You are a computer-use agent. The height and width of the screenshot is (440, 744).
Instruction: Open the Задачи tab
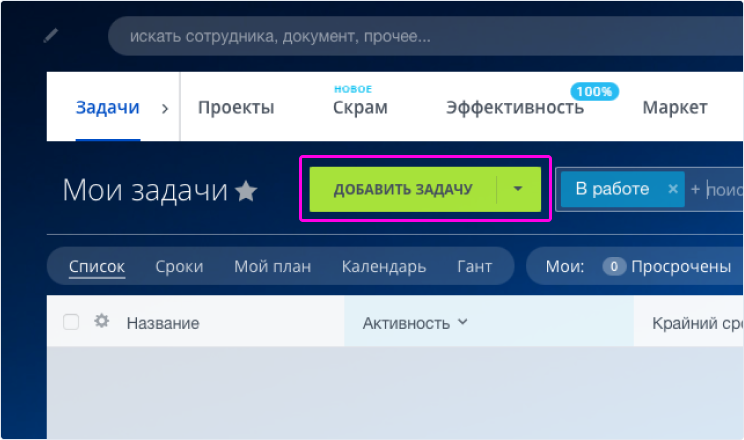tap(108, 107)
